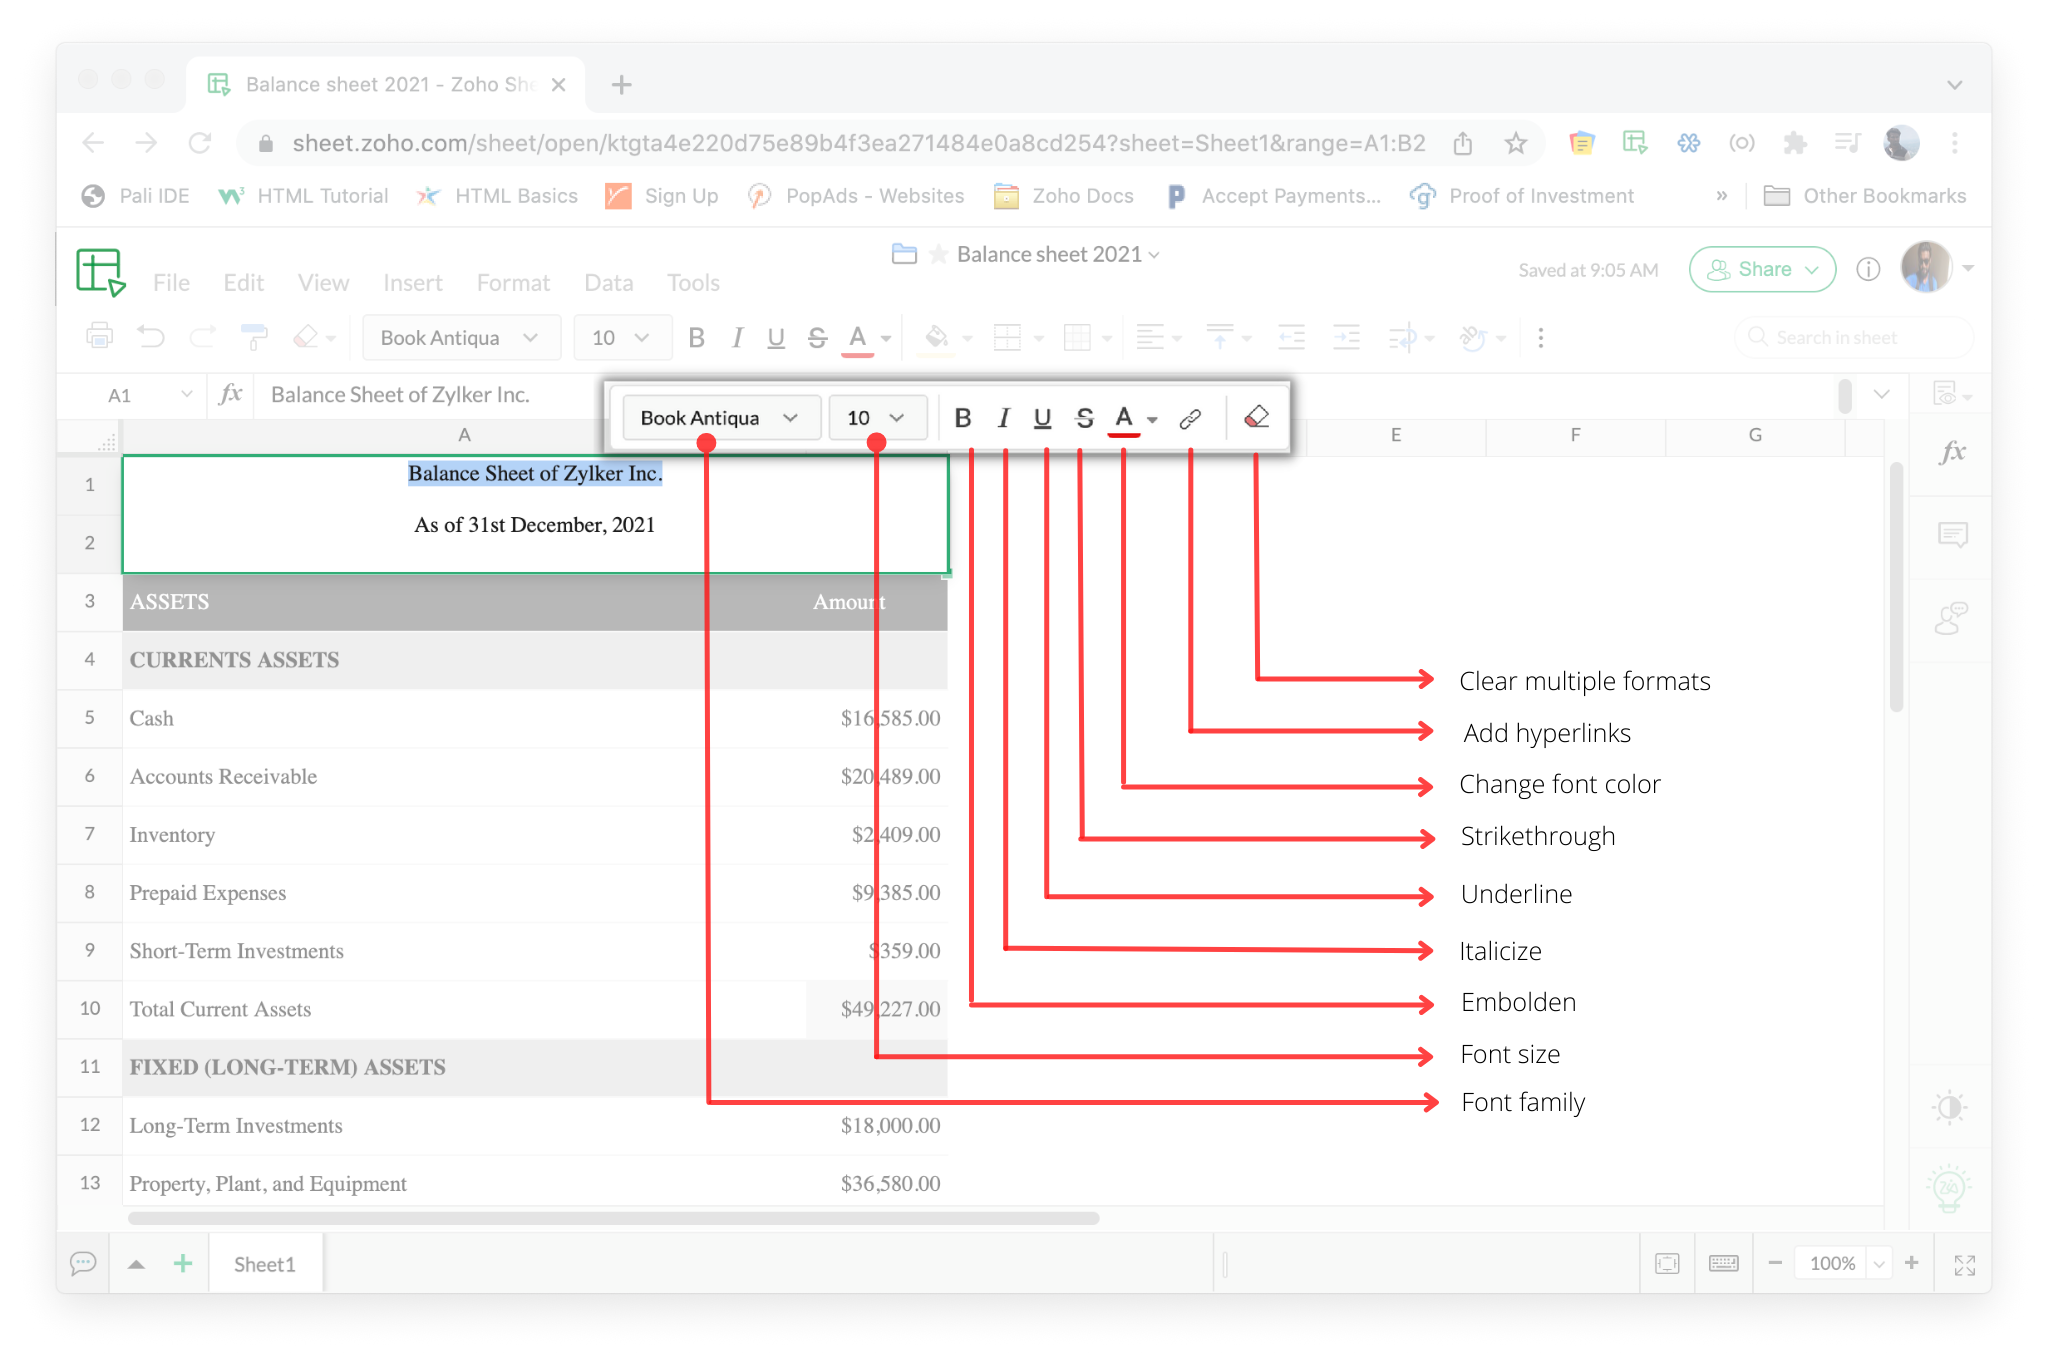Open font size 10 dropdown in floating toolbar
The image size is (2048, 1363).
coord(876,418)
